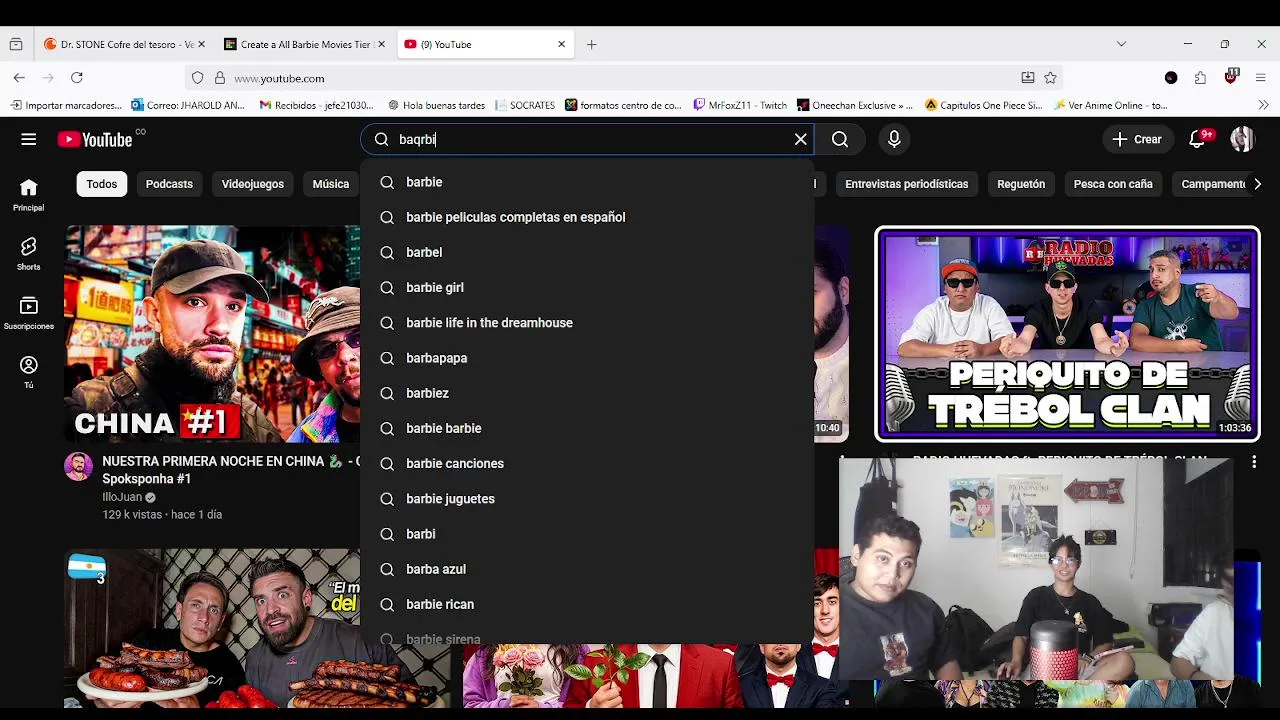Open the 'Hola buenas tardes' bookmark
The height and width of the screenshot is (720, 1280).
(436, 105)
